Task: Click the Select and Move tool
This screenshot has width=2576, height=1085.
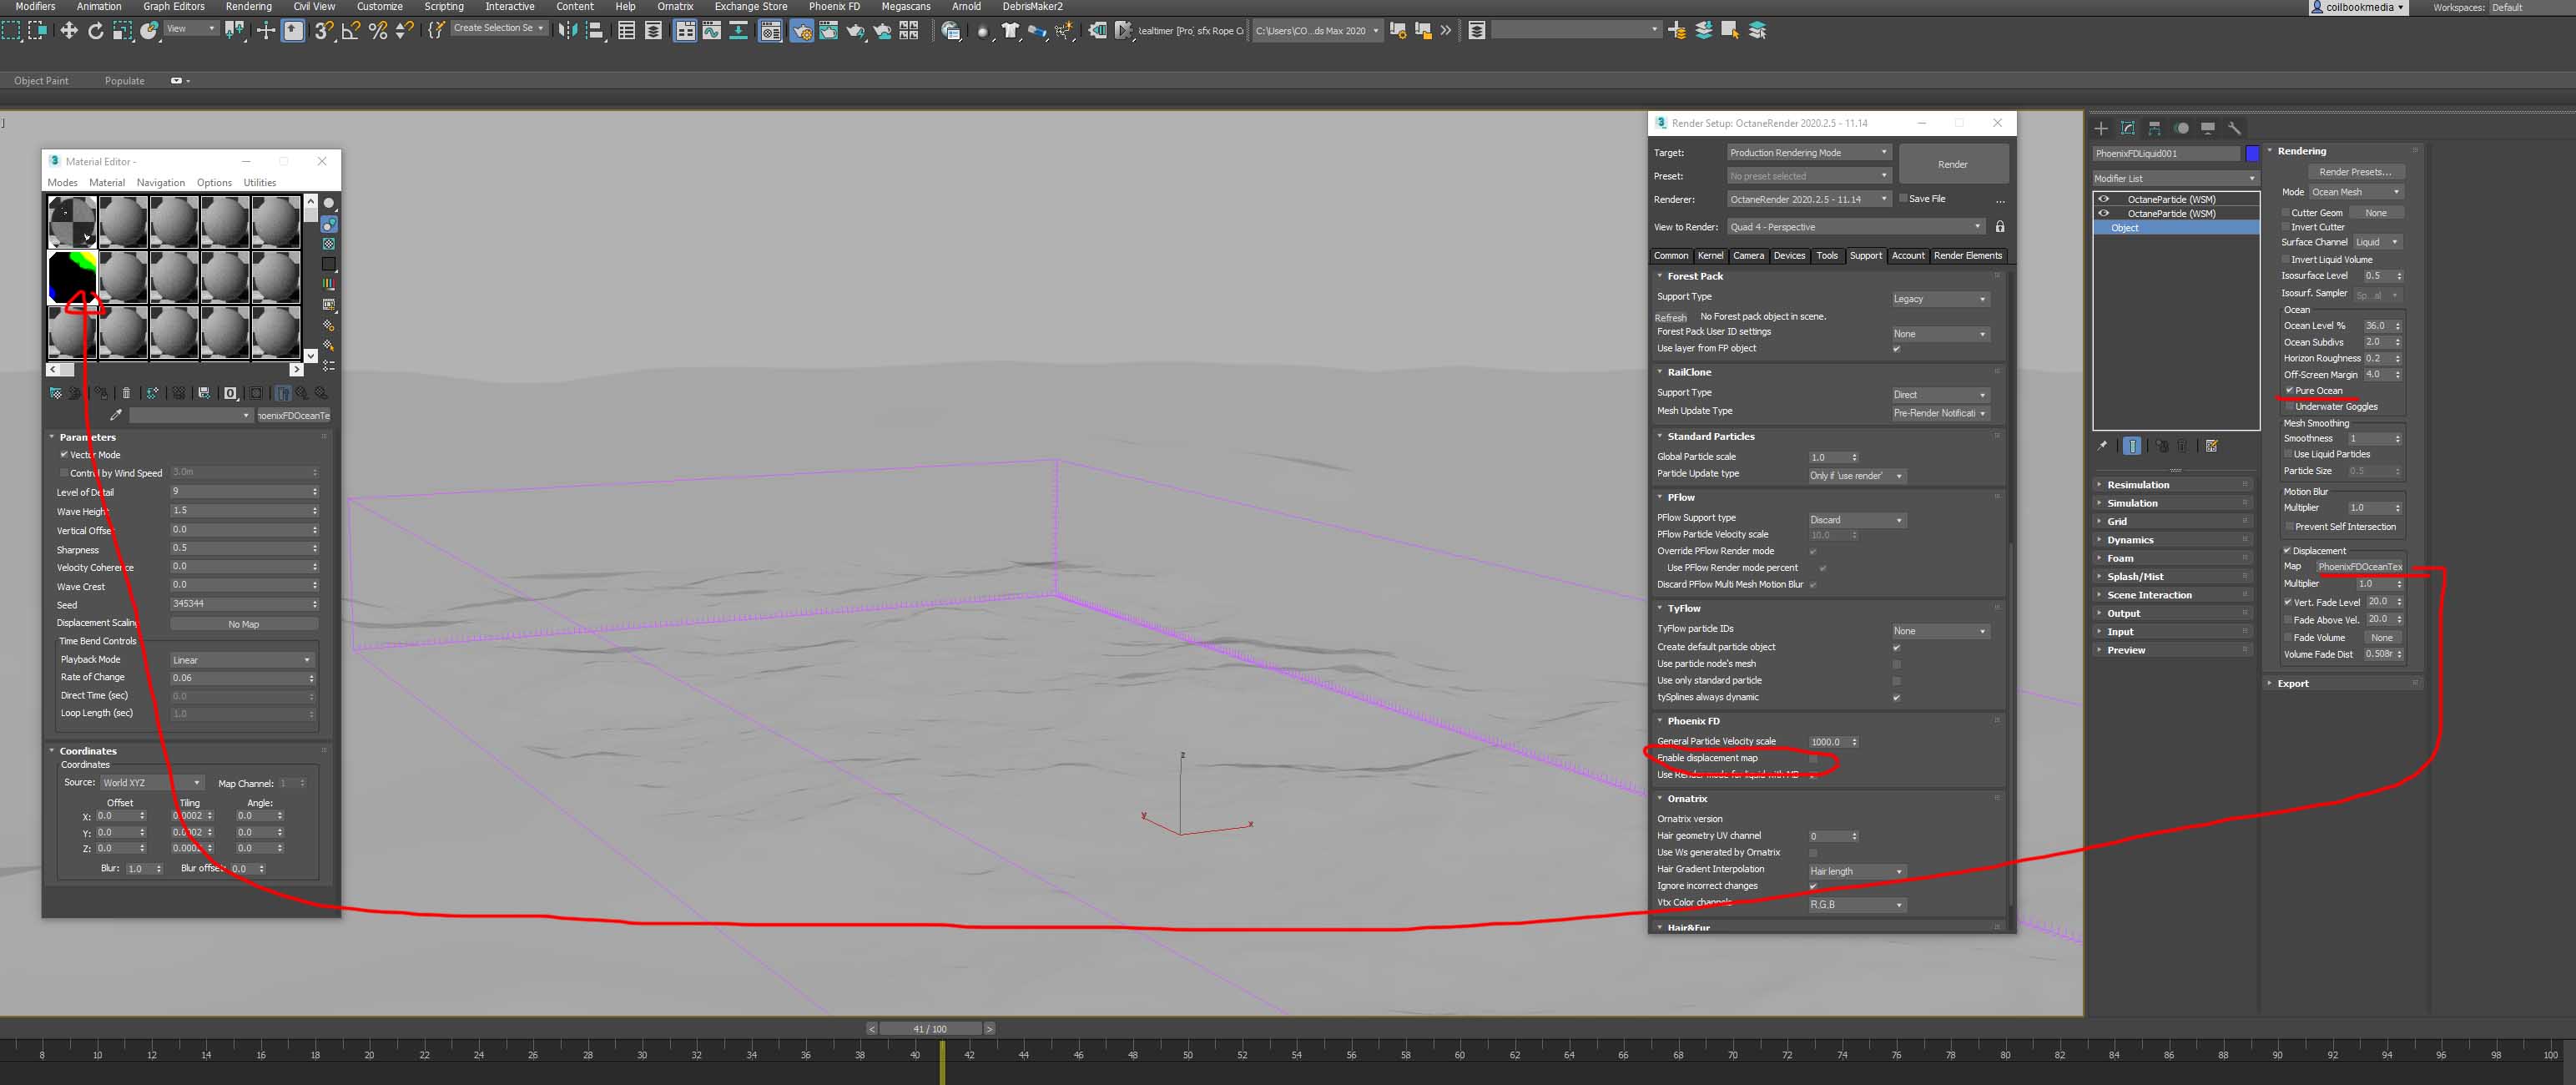Action: tap(69, 31)
